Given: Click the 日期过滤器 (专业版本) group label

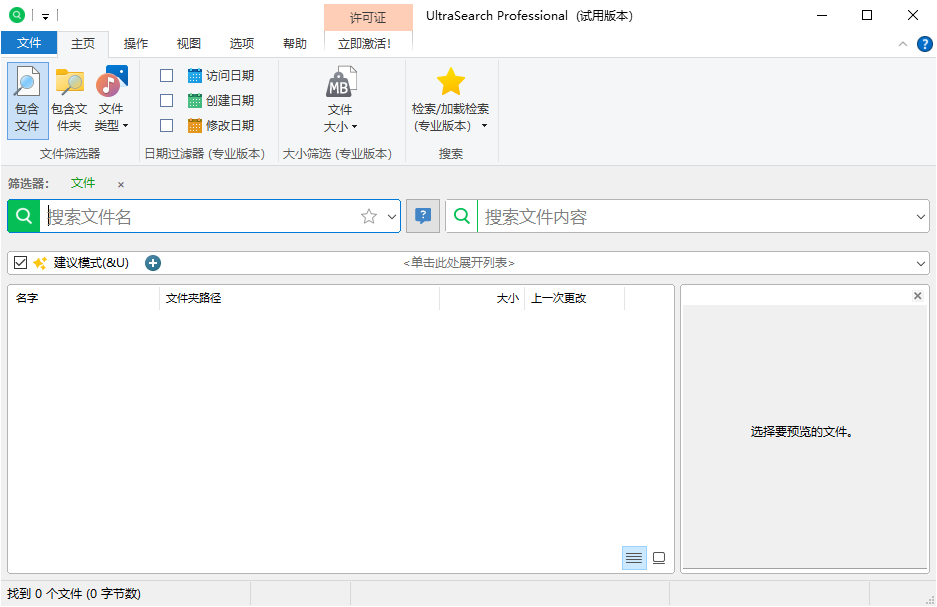Looking at the screenshot, I should (204, 154).
